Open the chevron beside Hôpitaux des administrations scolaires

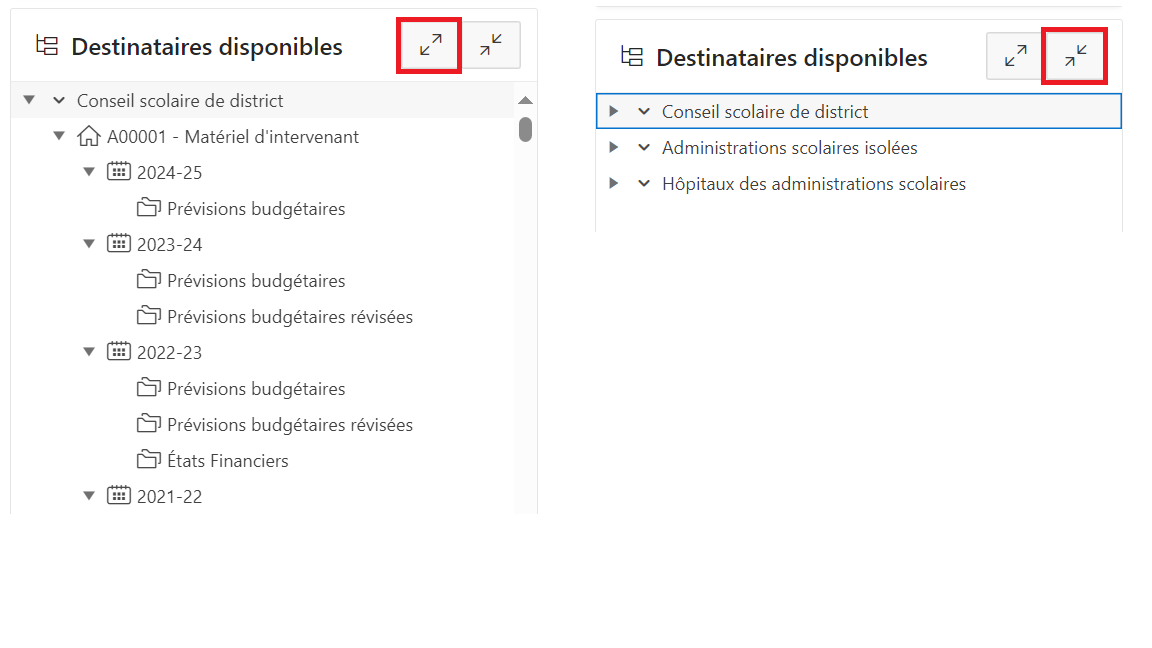pyautogui.click(x=644, y=184)
